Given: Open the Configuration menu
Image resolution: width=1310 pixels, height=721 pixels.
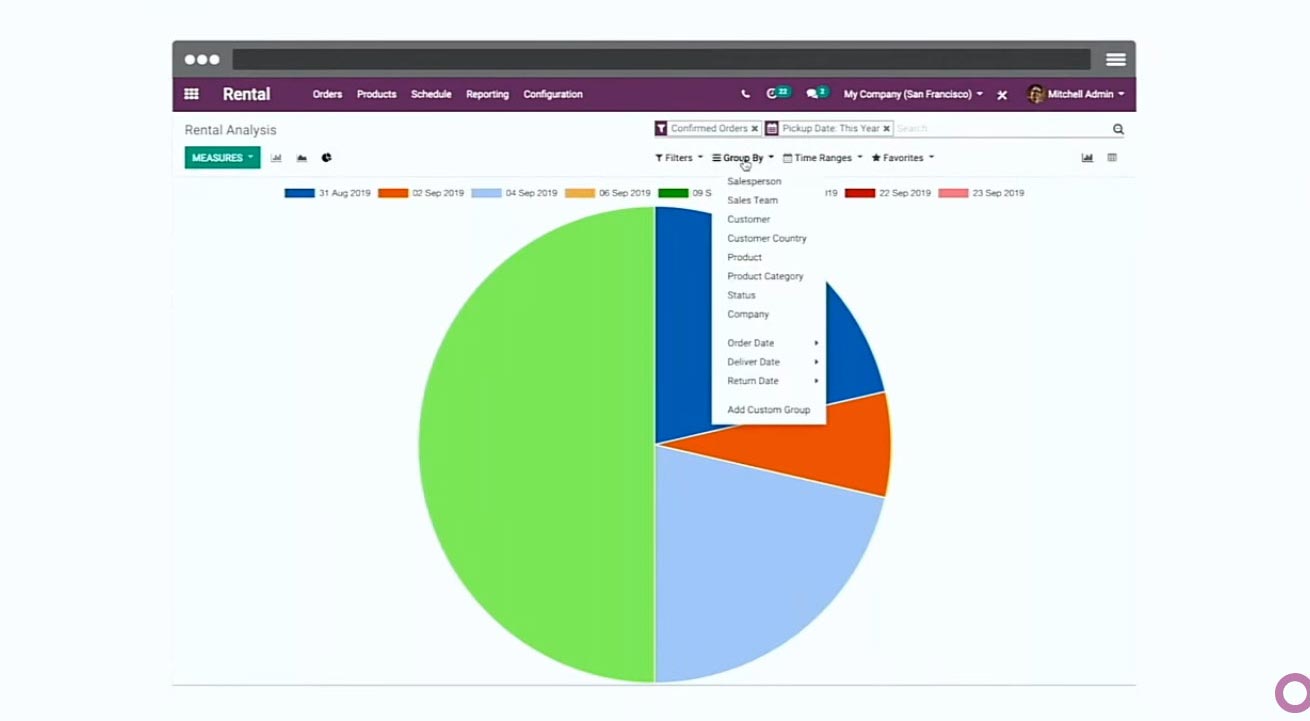Looking at the screenshot, I should (x=553, y=94).
